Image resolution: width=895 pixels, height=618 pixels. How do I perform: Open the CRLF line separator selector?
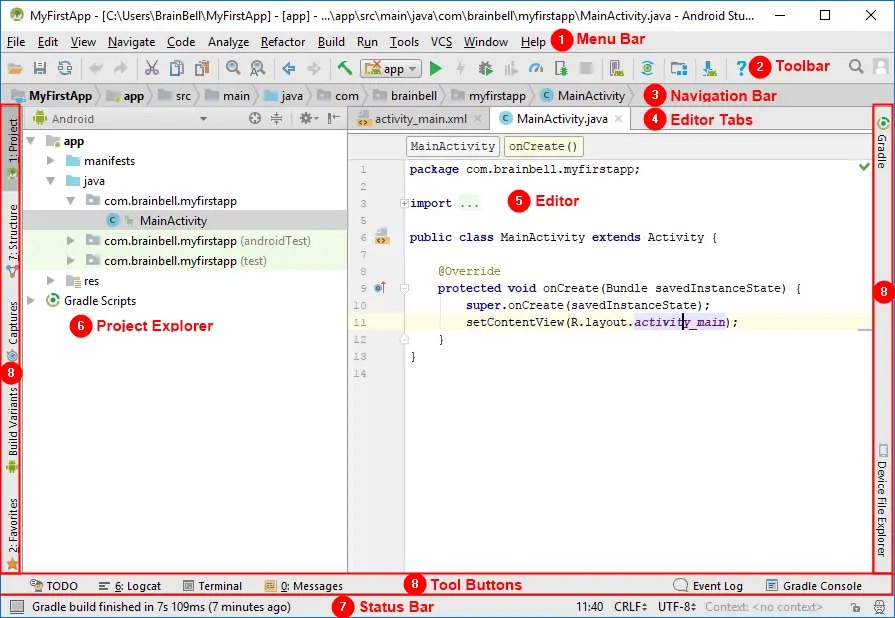pos(631,607)
